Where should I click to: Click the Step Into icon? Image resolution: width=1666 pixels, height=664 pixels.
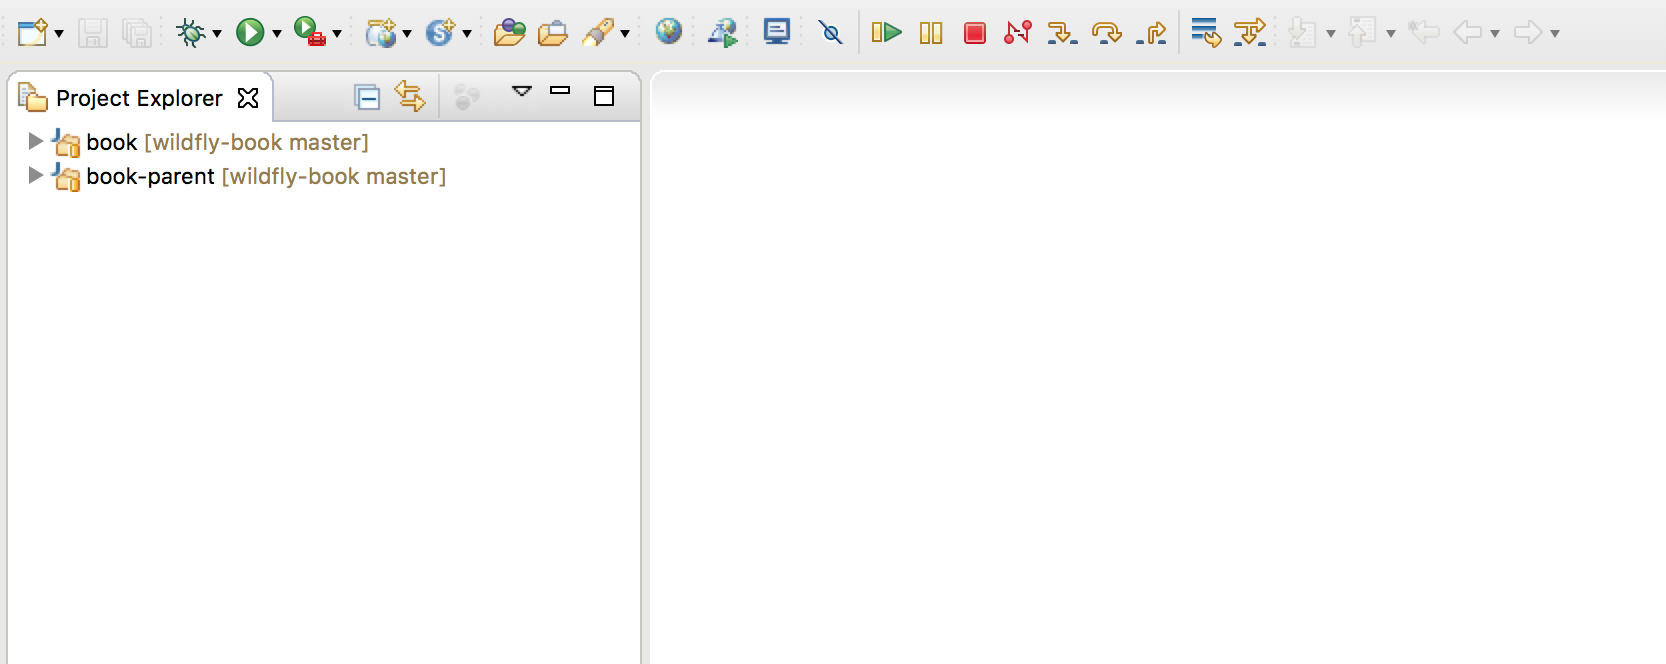1062,33
